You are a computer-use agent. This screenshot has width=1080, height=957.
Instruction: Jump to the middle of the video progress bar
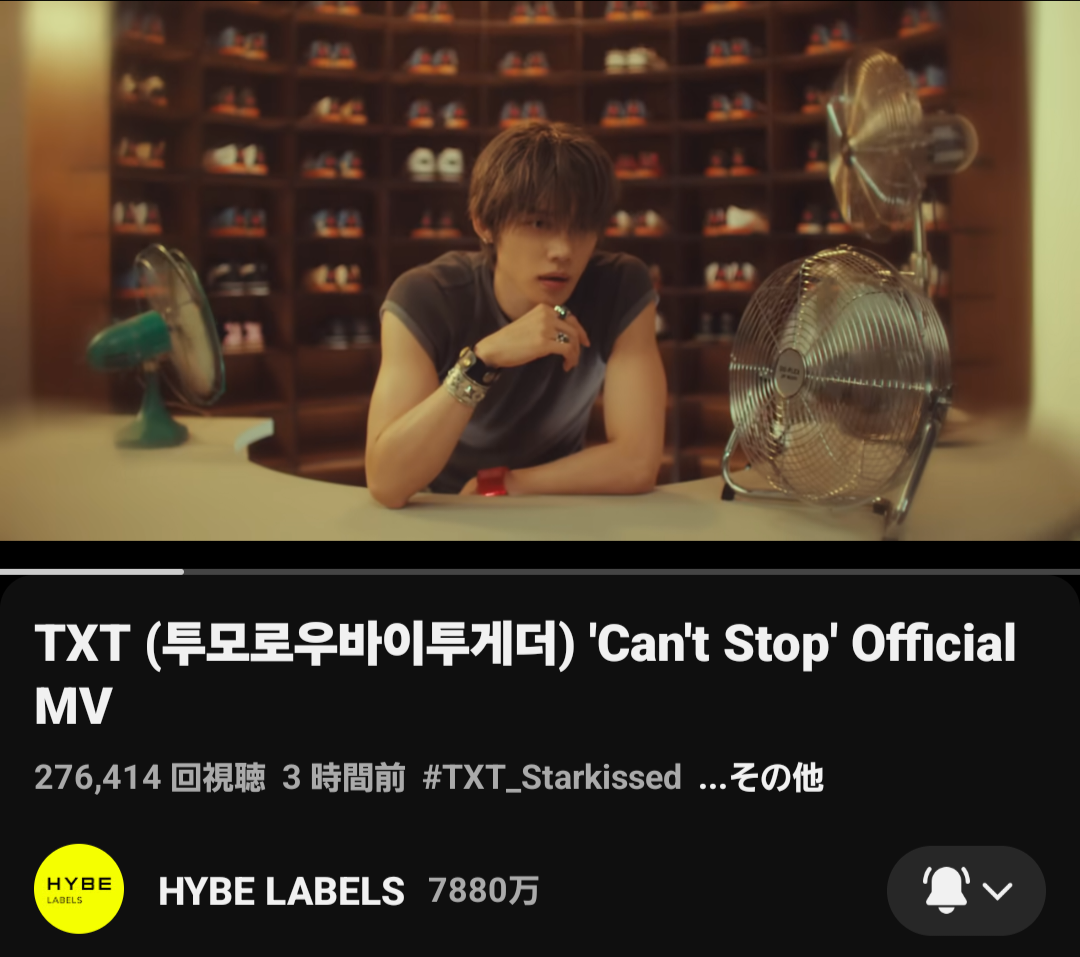540,572
